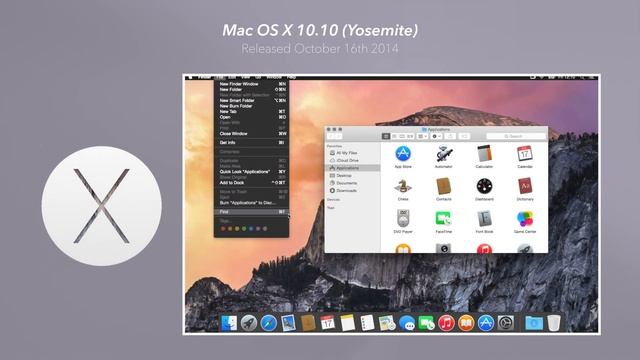Image resolution: width=640 pixels, height=360 pixels.
Task: Click the Edit Tags toolbar button
Action: (464, 136)
